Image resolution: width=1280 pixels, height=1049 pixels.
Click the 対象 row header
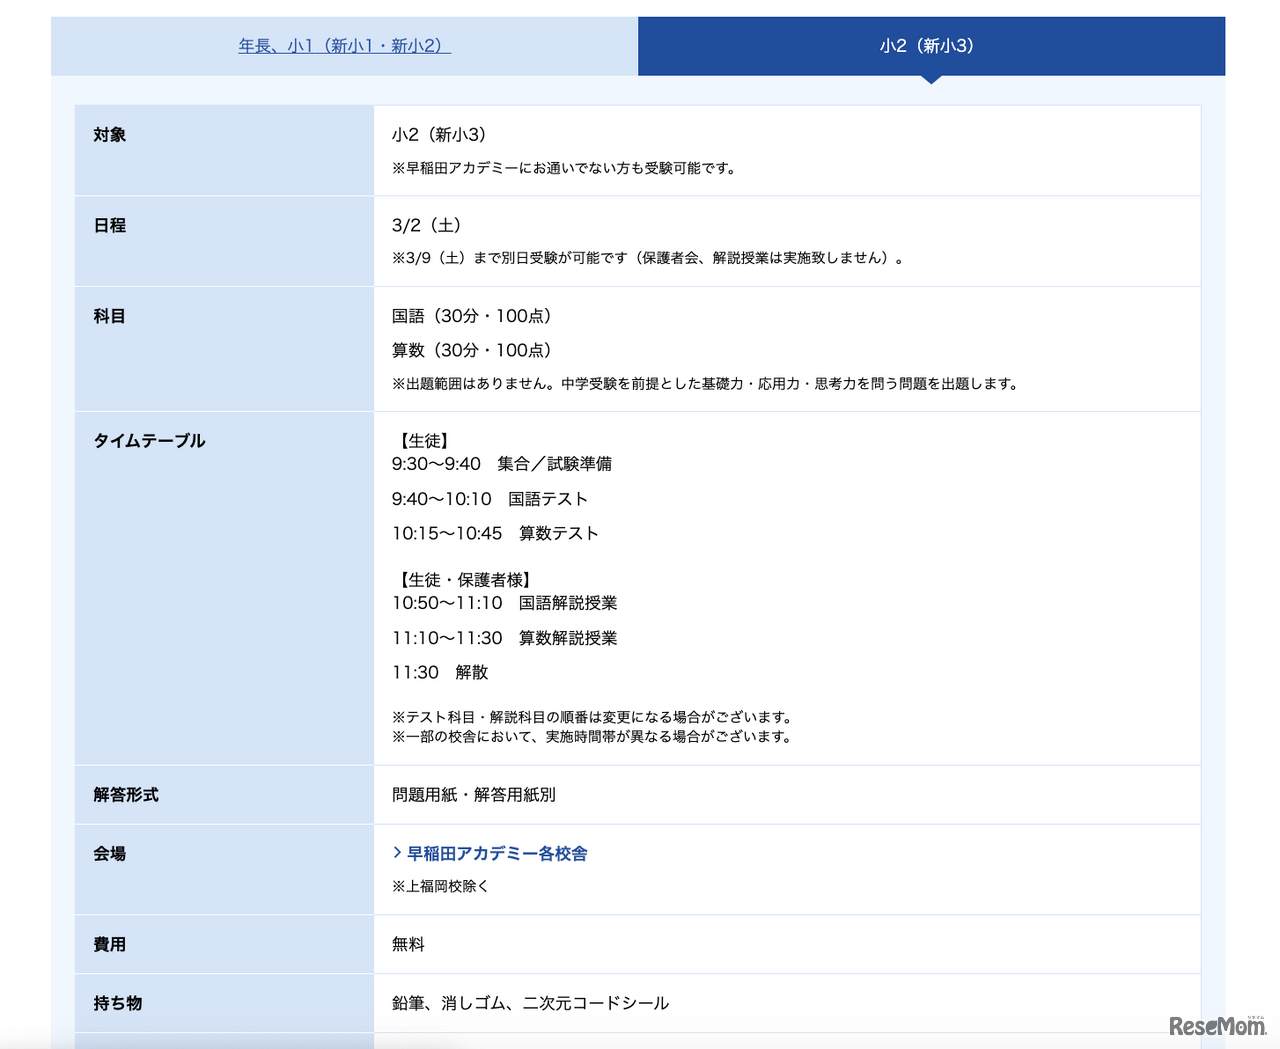tap(110, 135)
